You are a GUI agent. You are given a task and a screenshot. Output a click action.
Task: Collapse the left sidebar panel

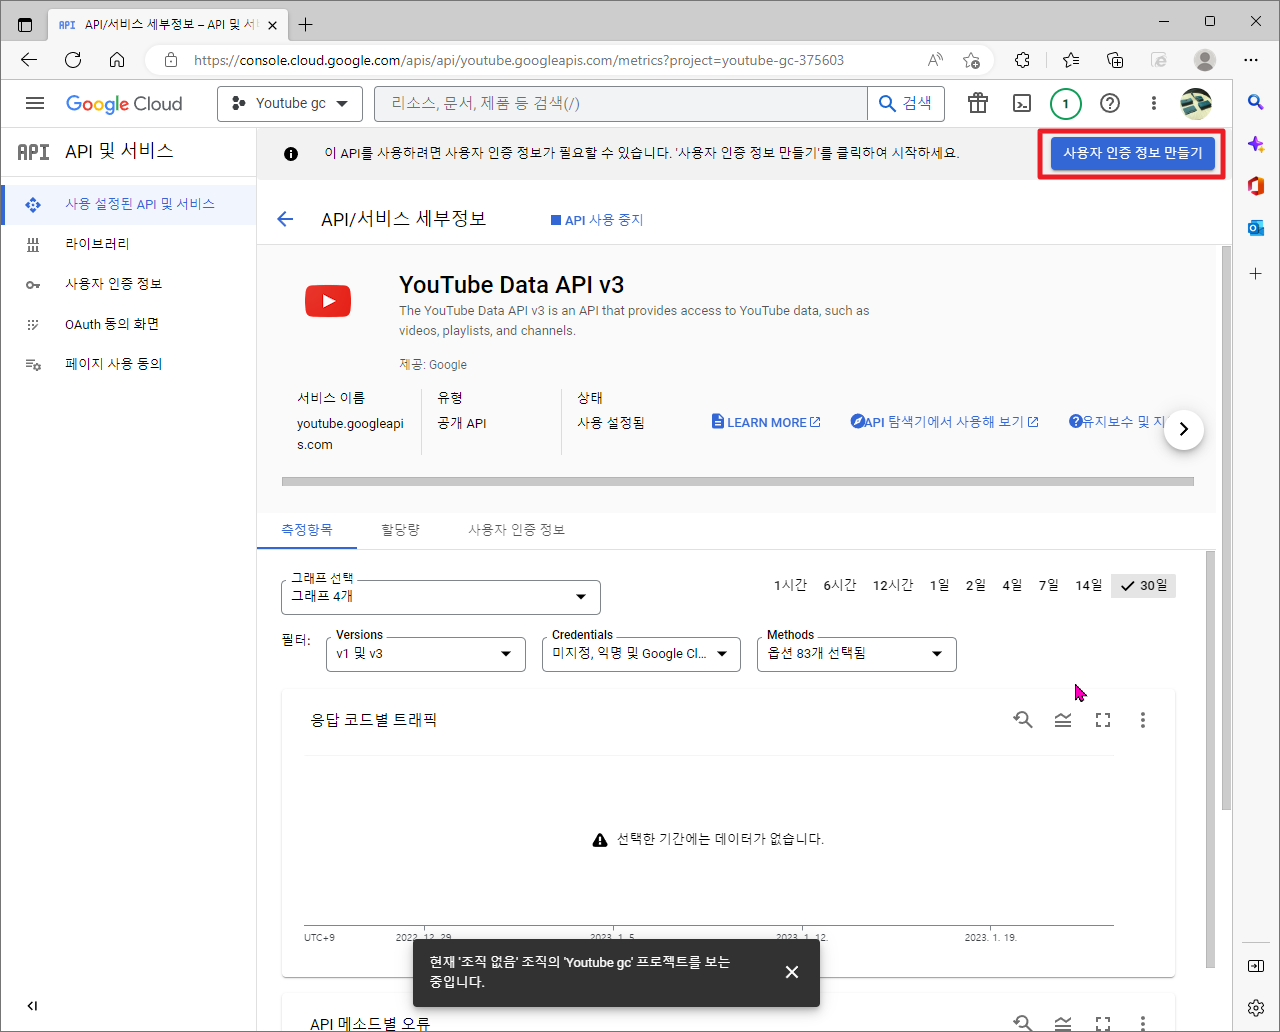[x=32, y=1006]
